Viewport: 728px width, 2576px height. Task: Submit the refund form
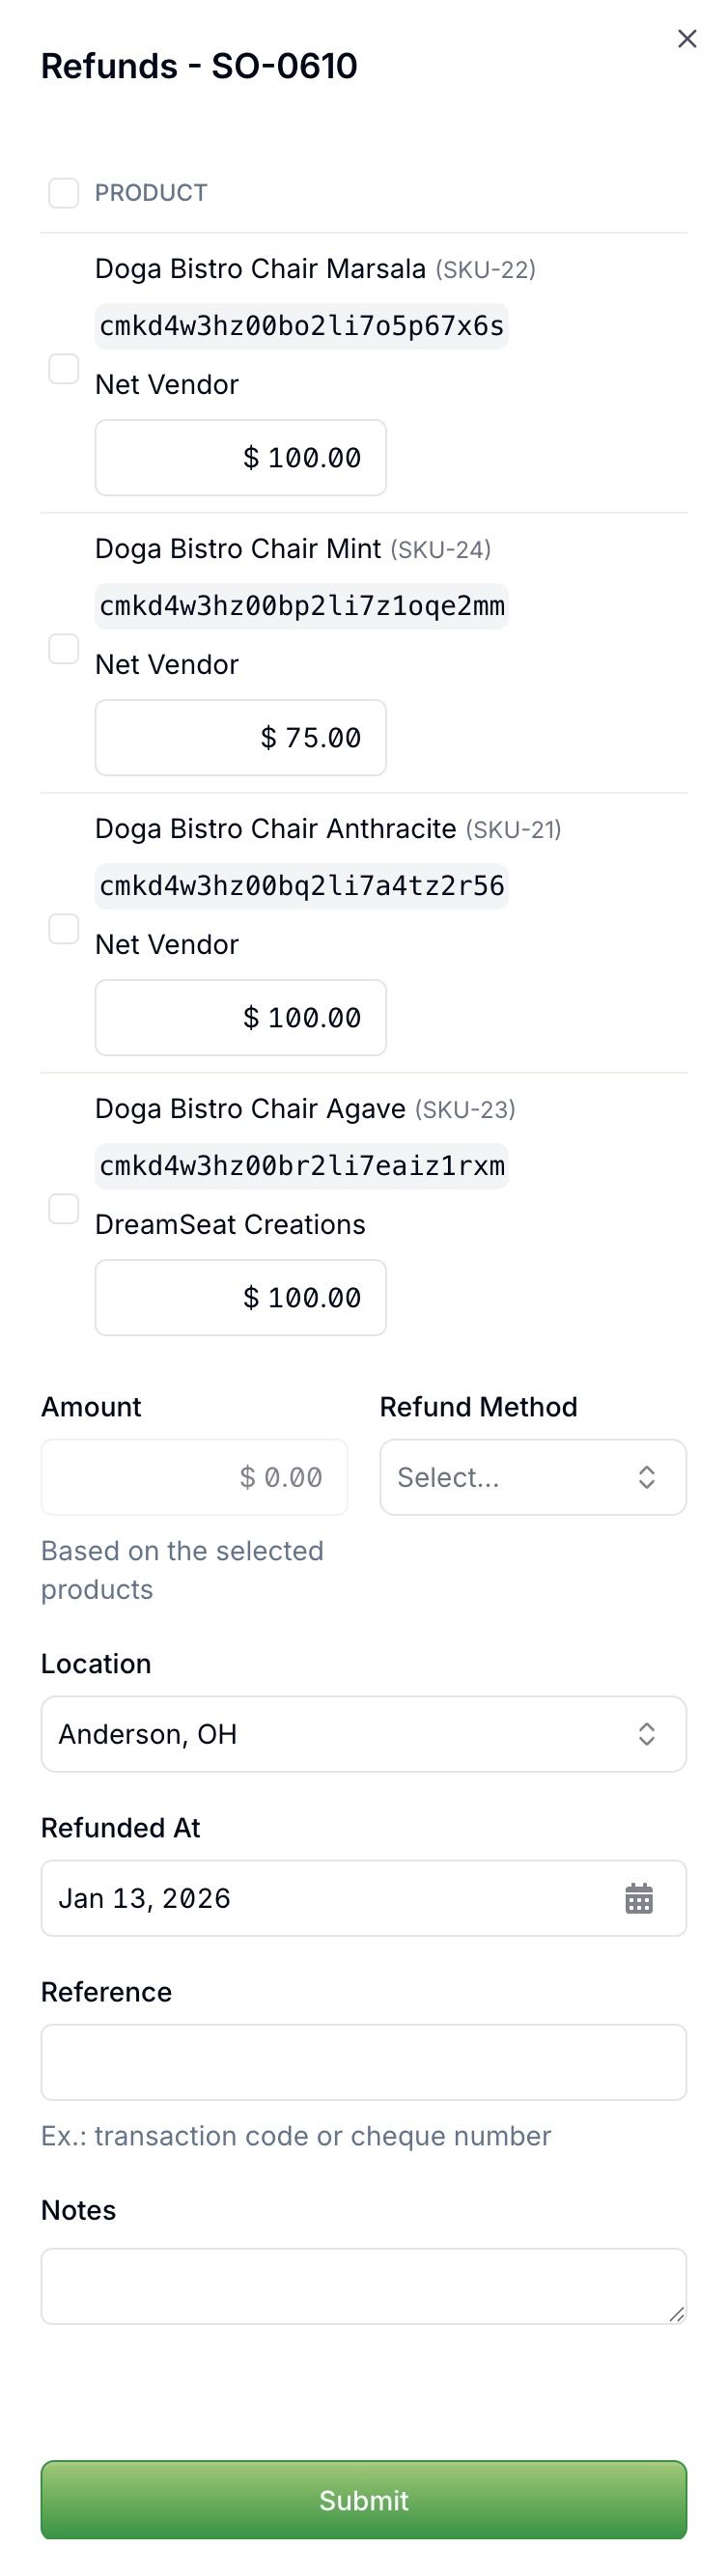[364, 2500]
